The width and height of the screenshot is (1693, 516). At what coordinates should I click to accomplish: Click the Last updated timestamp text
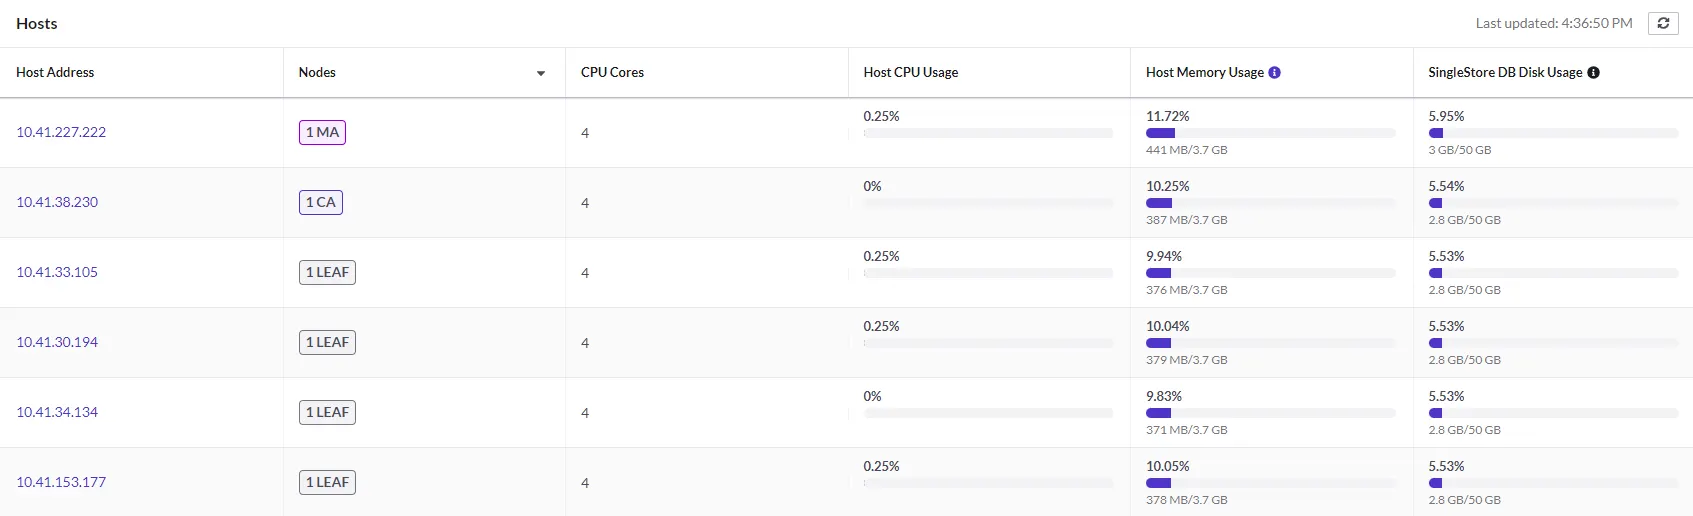click(x=1553, y=23)
